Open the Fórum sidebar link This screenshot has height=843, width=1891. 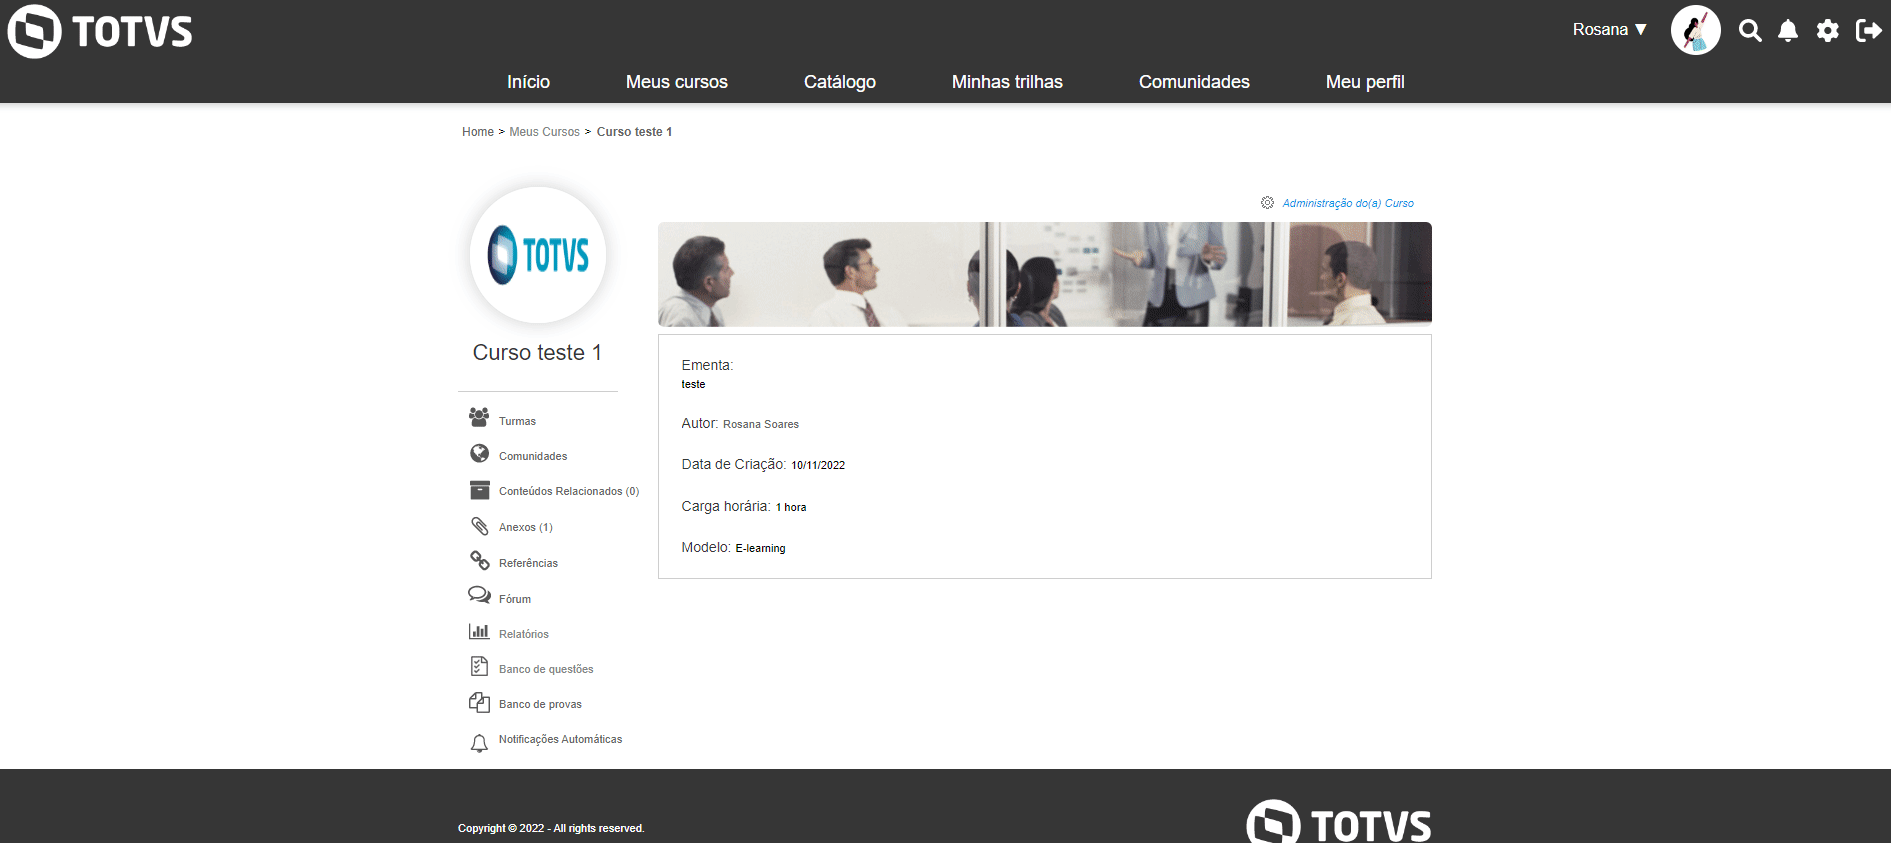click(515, 599)
